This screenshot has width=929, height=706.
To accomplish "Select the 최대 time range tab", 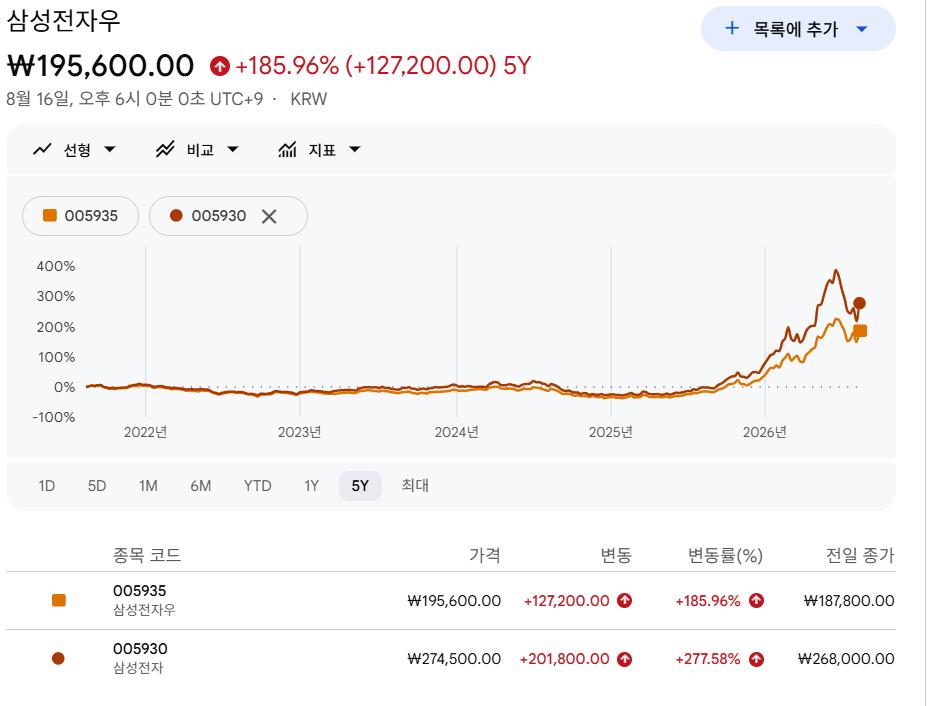I will [x=415, y=486].
